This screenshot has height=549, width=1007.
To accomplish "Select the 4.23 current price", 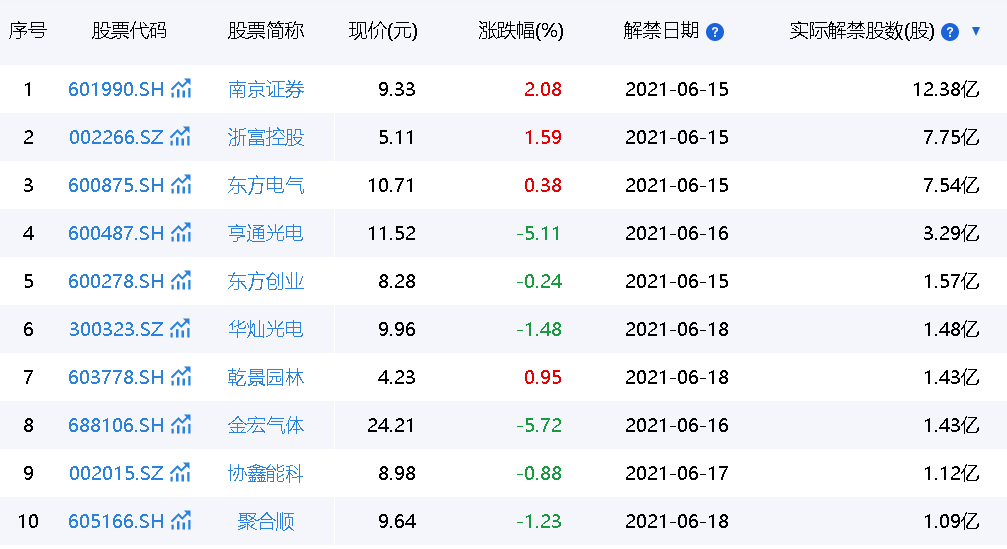I will tap(396, 378).
